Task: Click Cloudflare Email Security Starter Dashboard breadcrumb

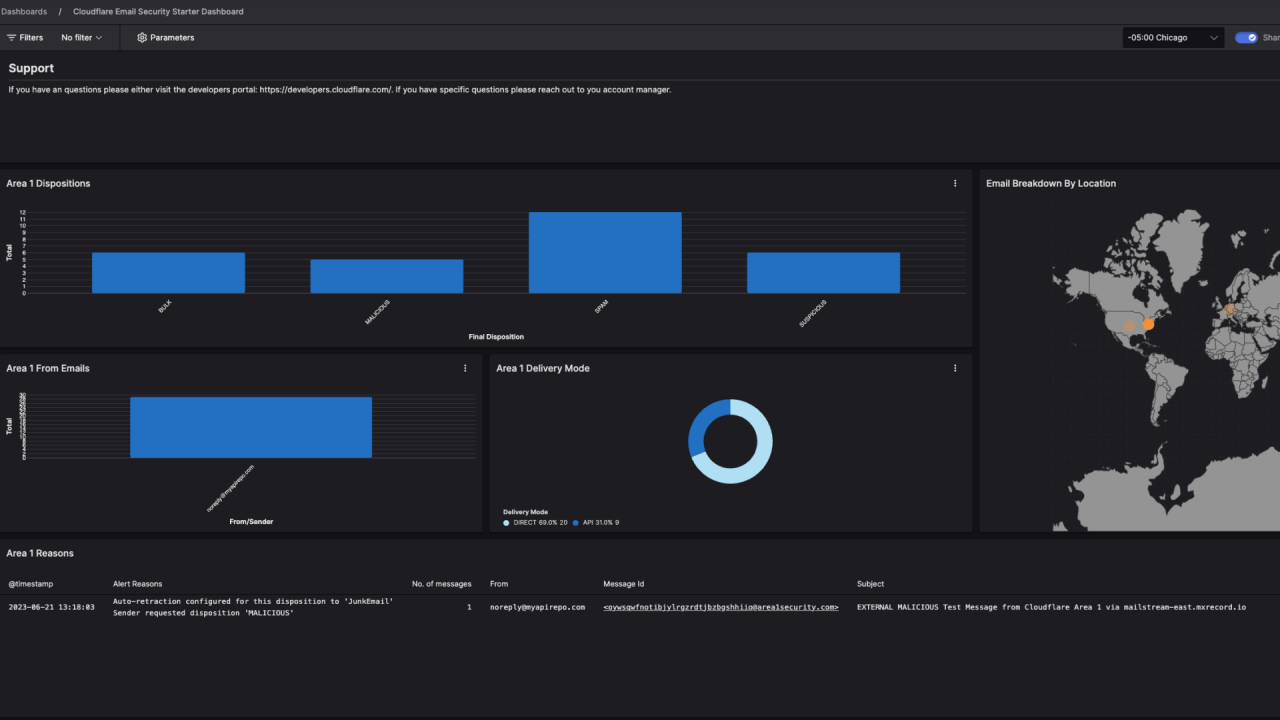Action: [158, 12]
